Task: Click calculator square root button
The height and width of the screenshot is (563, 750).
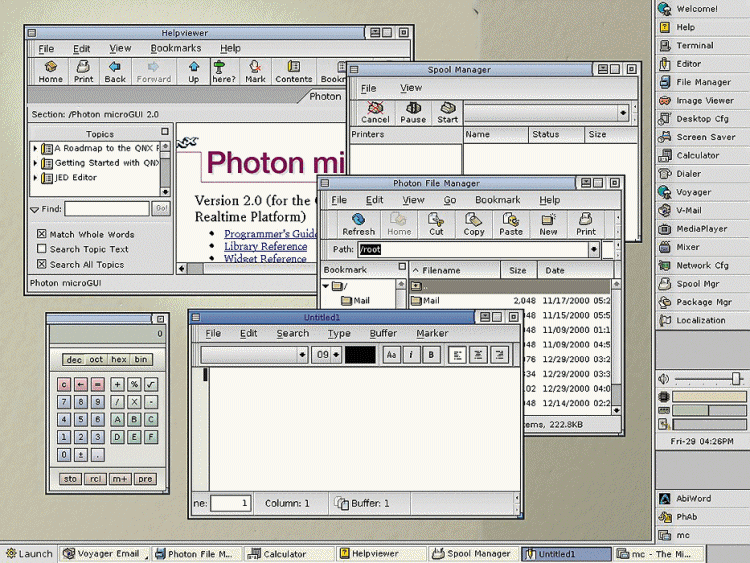Action: (x=151, y=384)
